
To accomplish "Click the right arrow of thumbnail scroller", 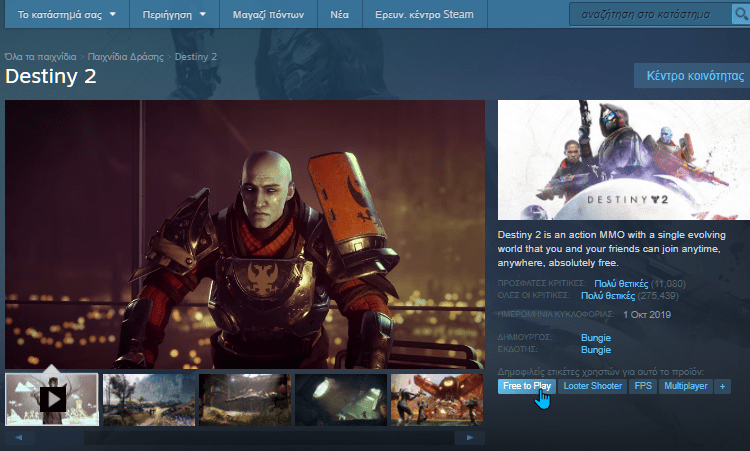I will [x=470, y=437].
